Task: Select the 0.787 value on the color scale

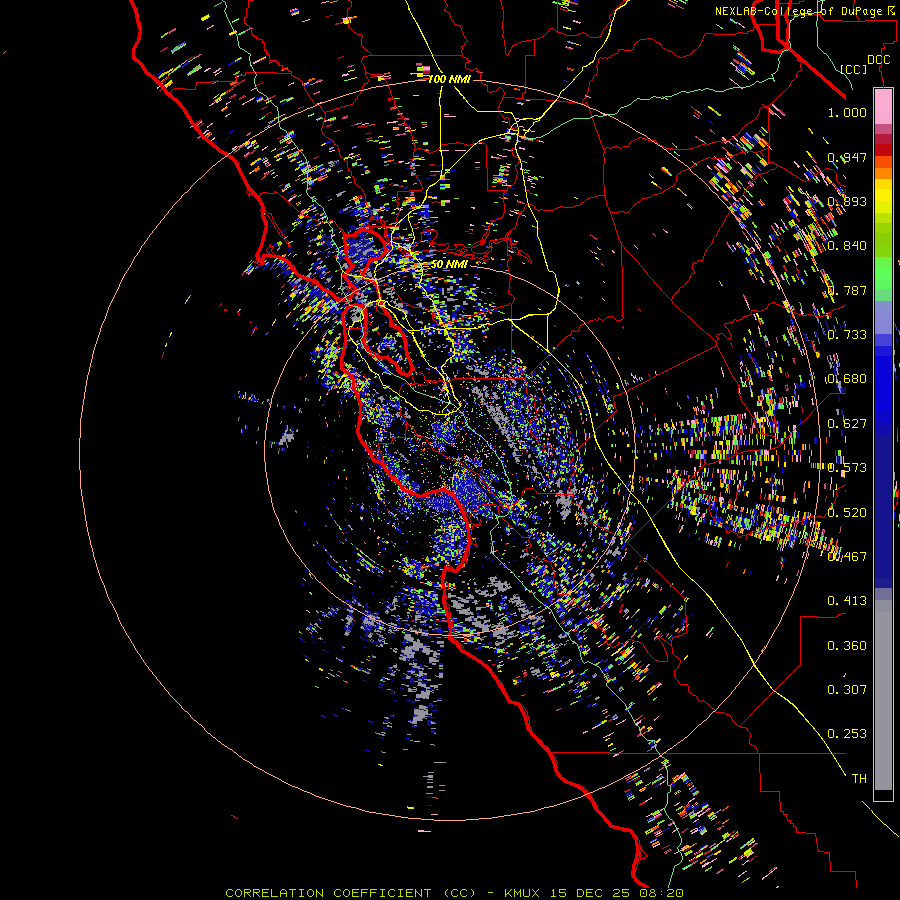Action: [847, 290]
